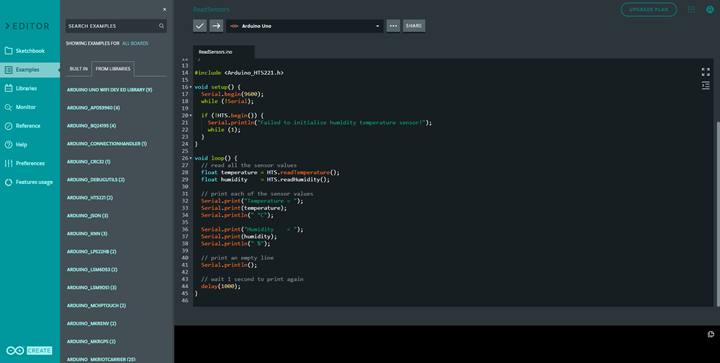
Task: Collapse the loop() function fold arrow
Action: pos(191,158)
